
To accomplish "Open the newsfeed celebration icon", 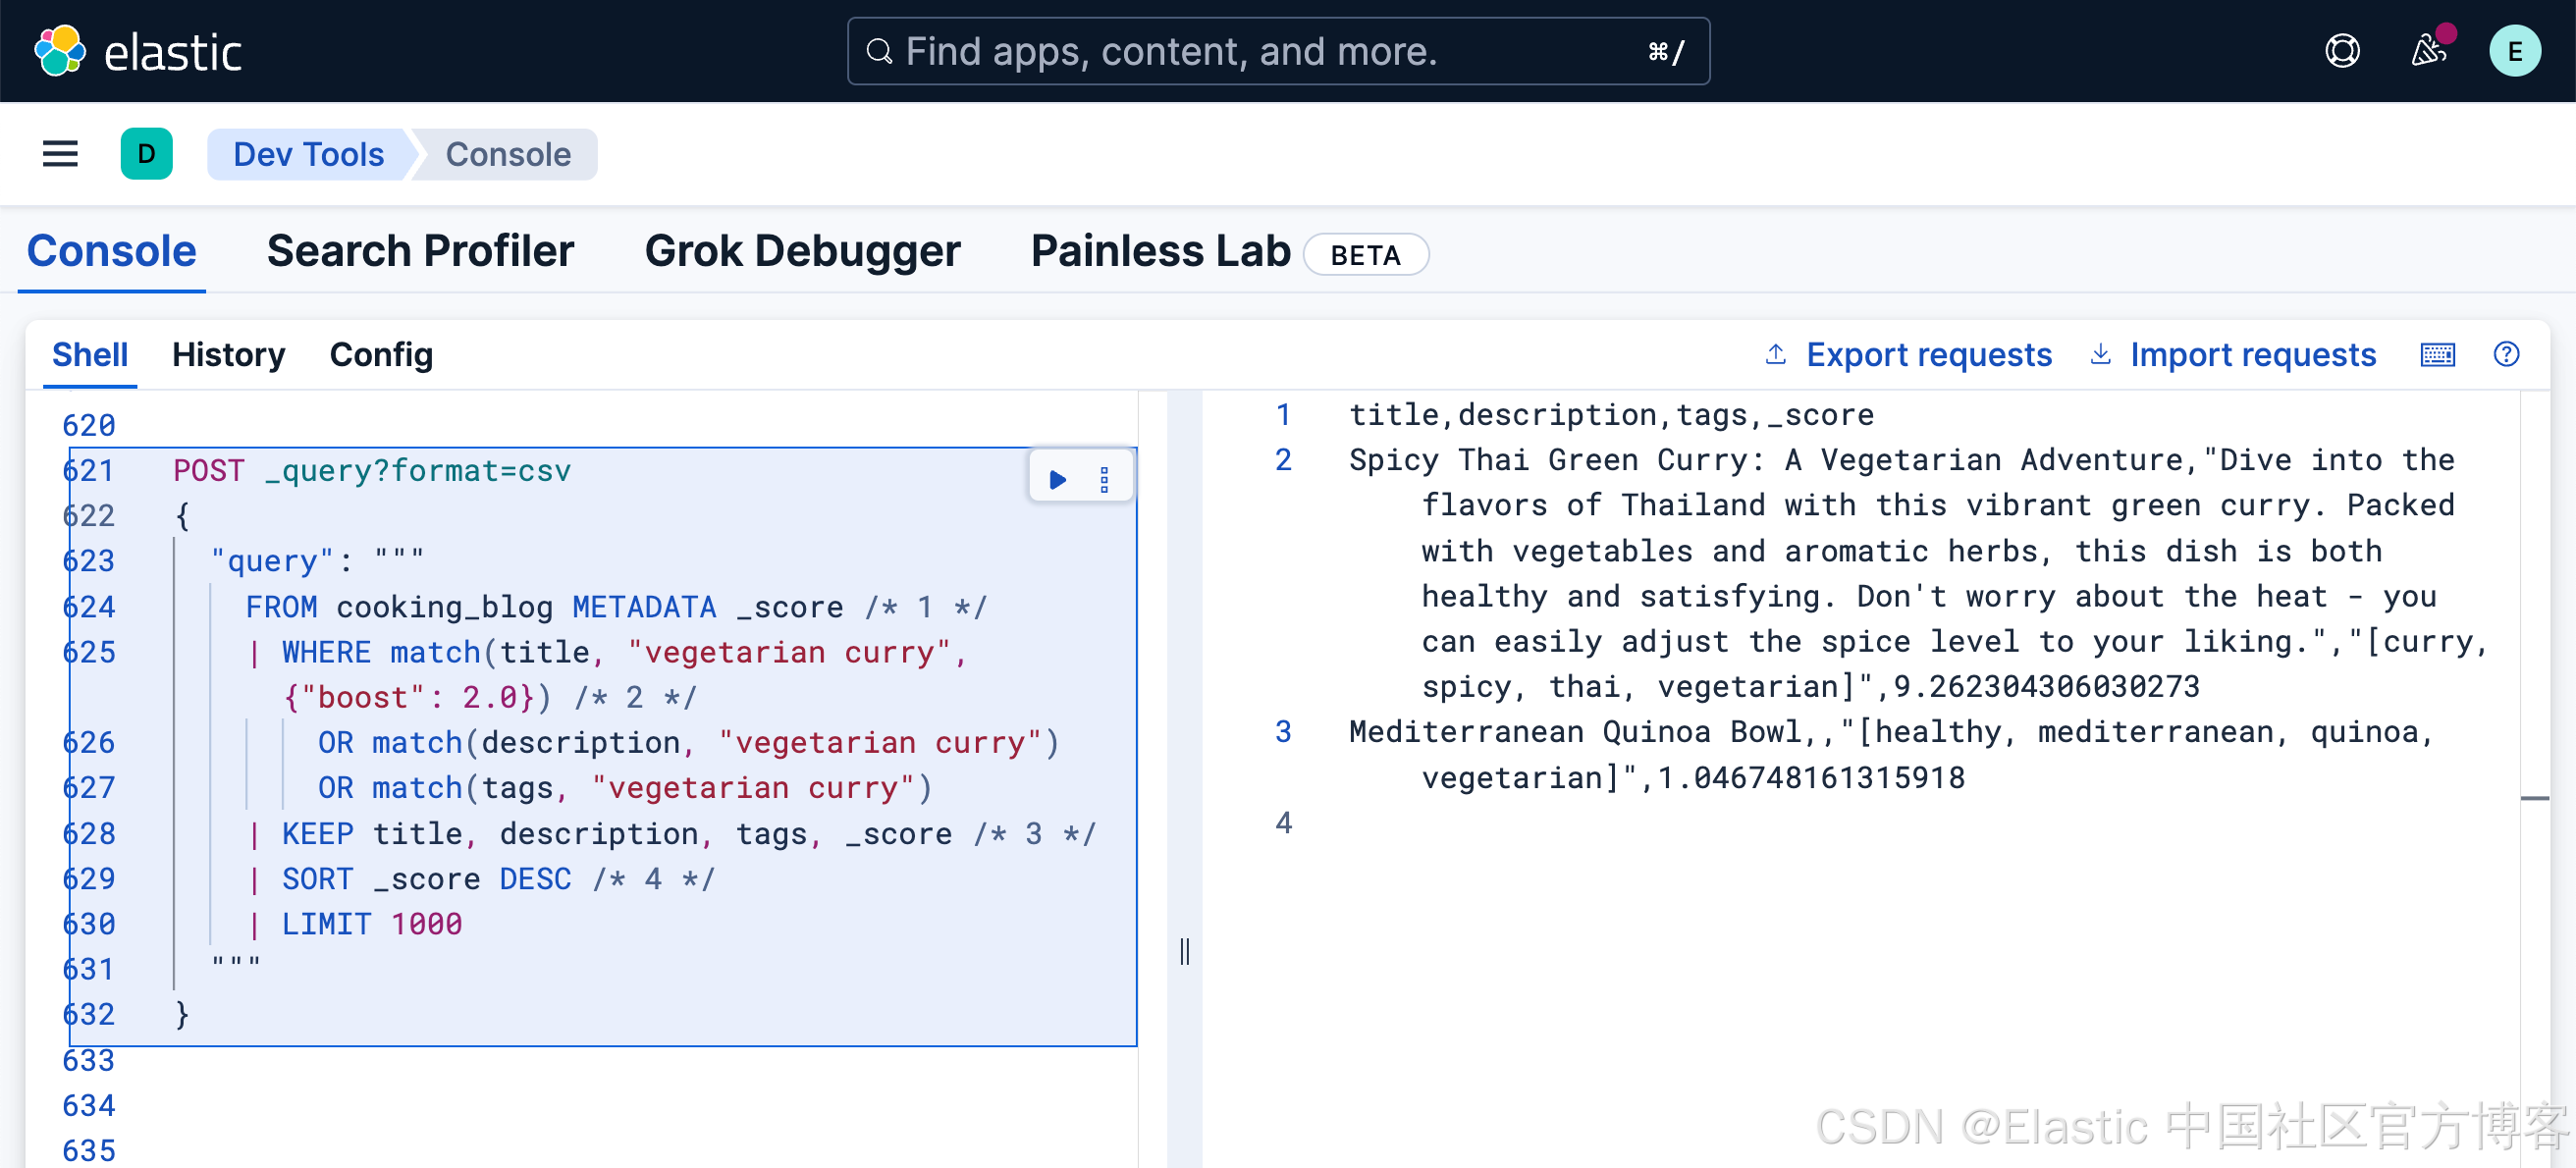I will pyautogui.click(x=2428, y=51).
